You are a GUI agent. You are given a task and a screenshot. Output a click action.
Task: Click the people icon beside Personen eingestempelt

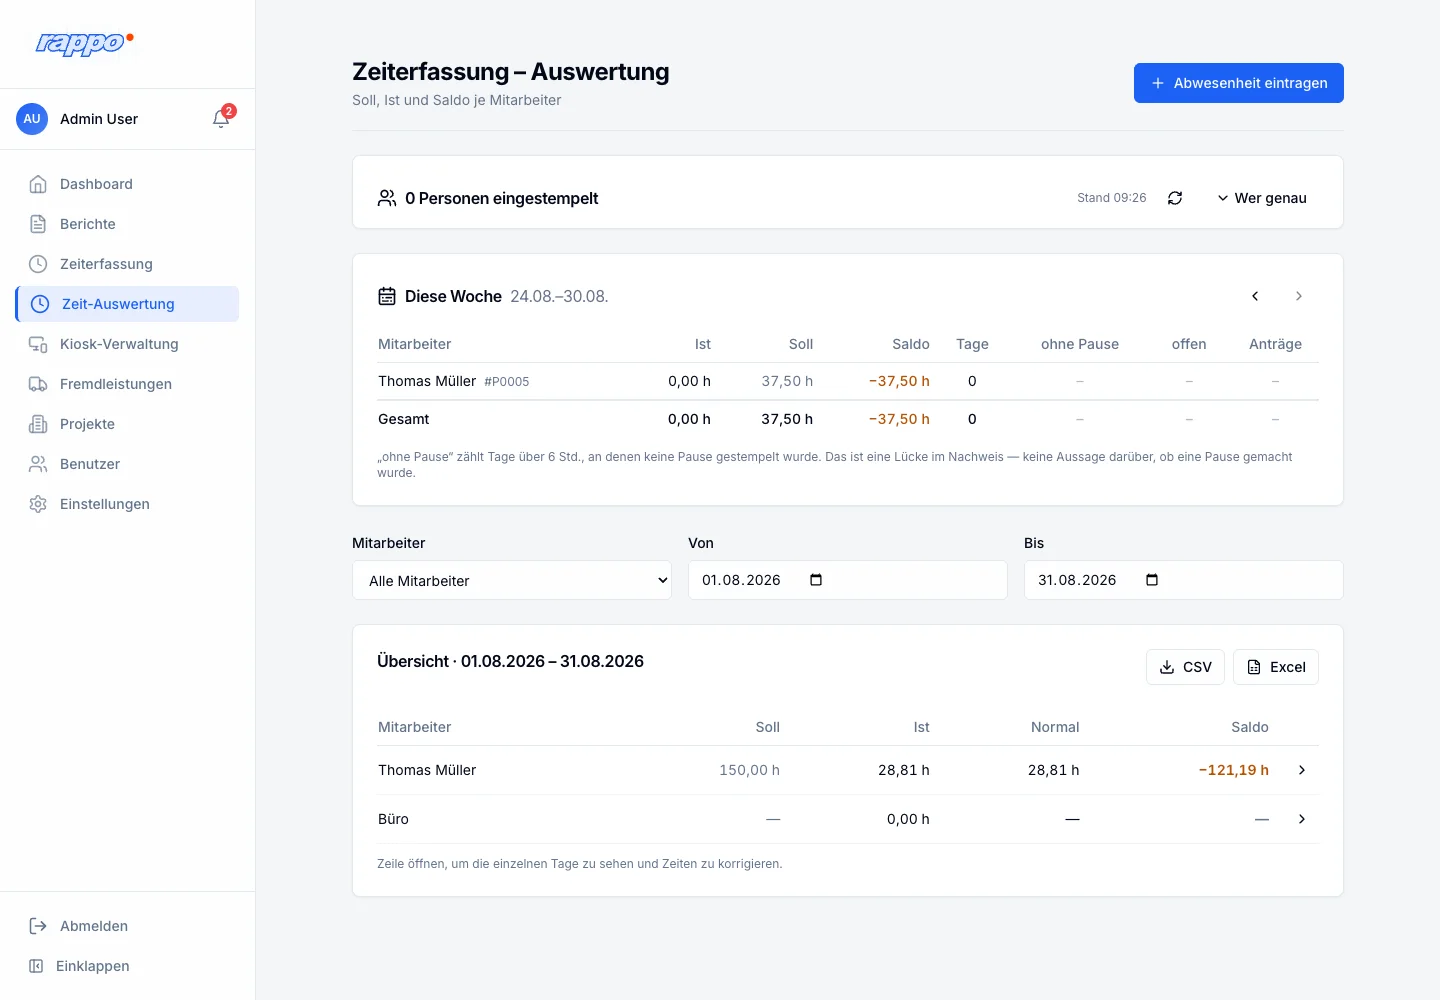[387, 198]
